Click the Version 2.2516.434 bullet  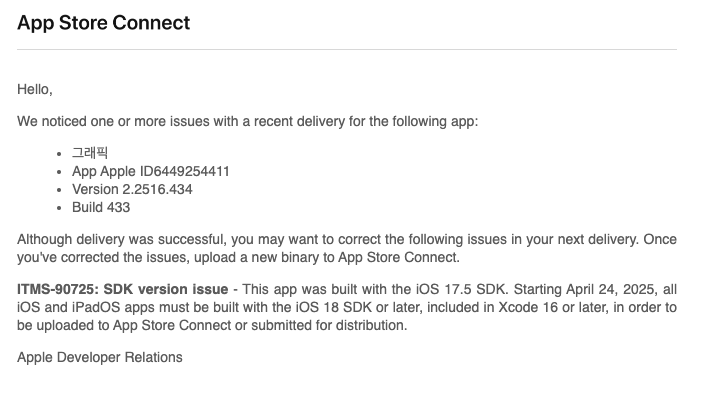pyautogui.click(x=132, y=189)
